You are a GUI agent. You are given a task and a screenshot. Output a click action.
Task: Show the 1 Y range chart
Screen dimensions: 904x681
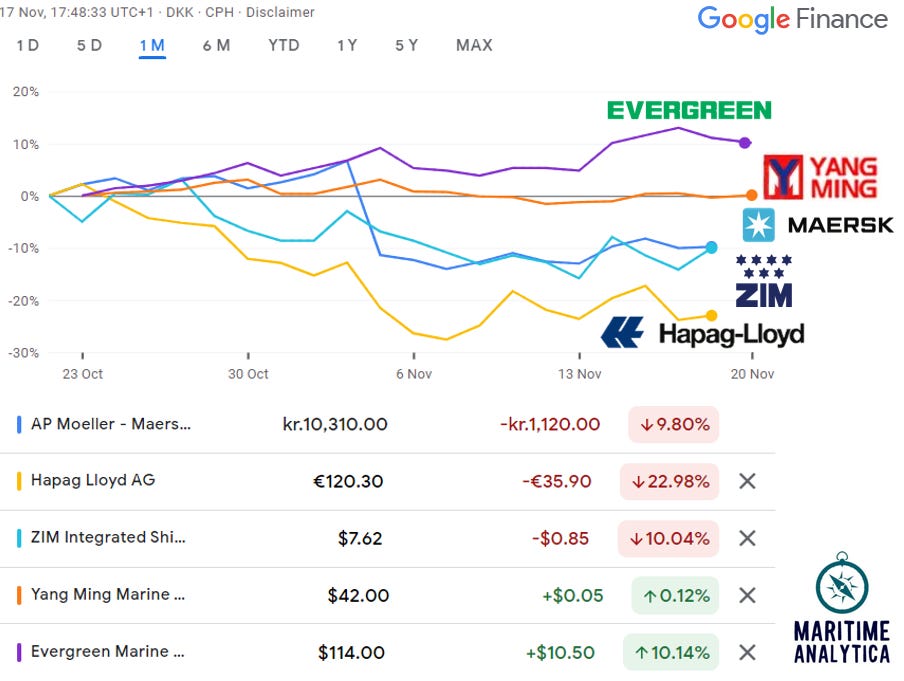click(347, 46)
